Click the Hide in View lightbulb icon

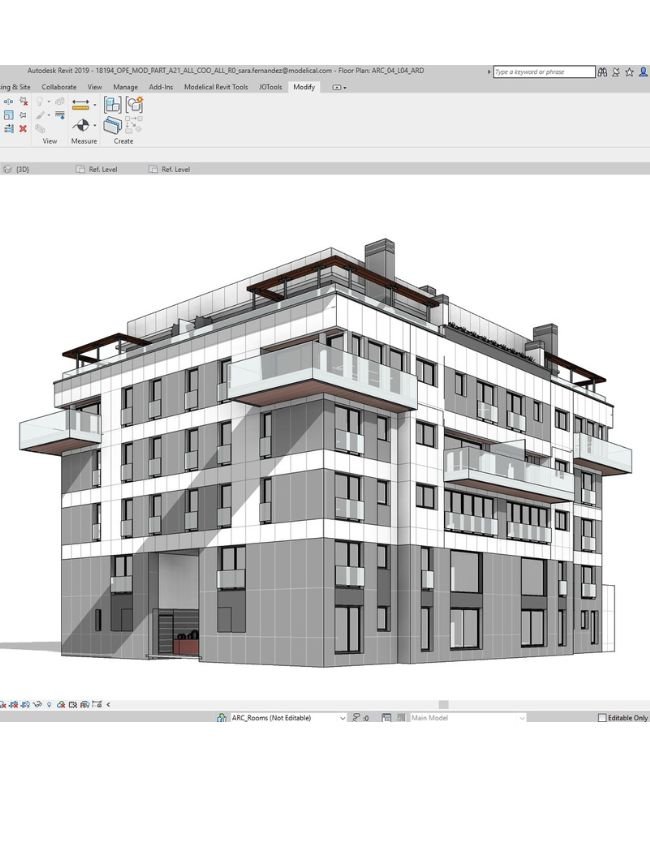pyautogui.click(x=40, y=102)
